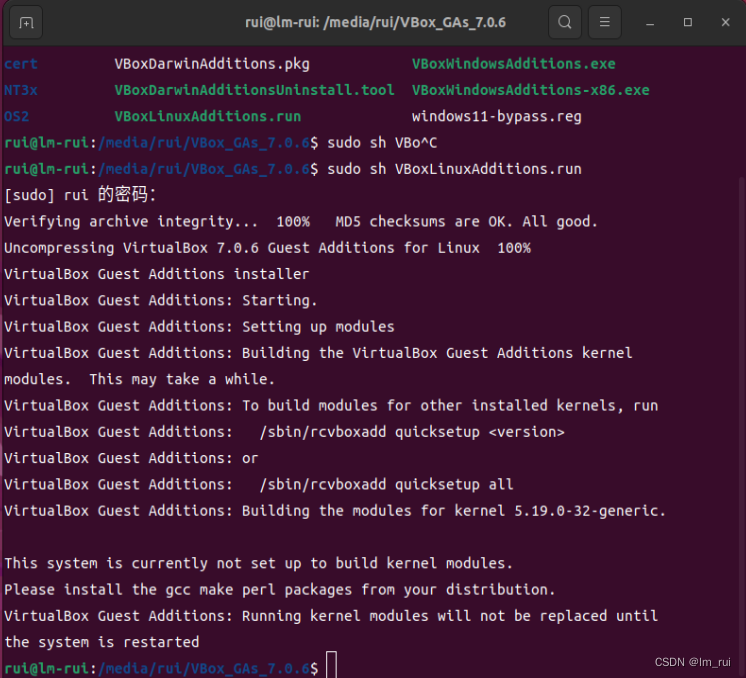Open the terminal search icon
Screen dimensions: 746x678
coord(565,22)
